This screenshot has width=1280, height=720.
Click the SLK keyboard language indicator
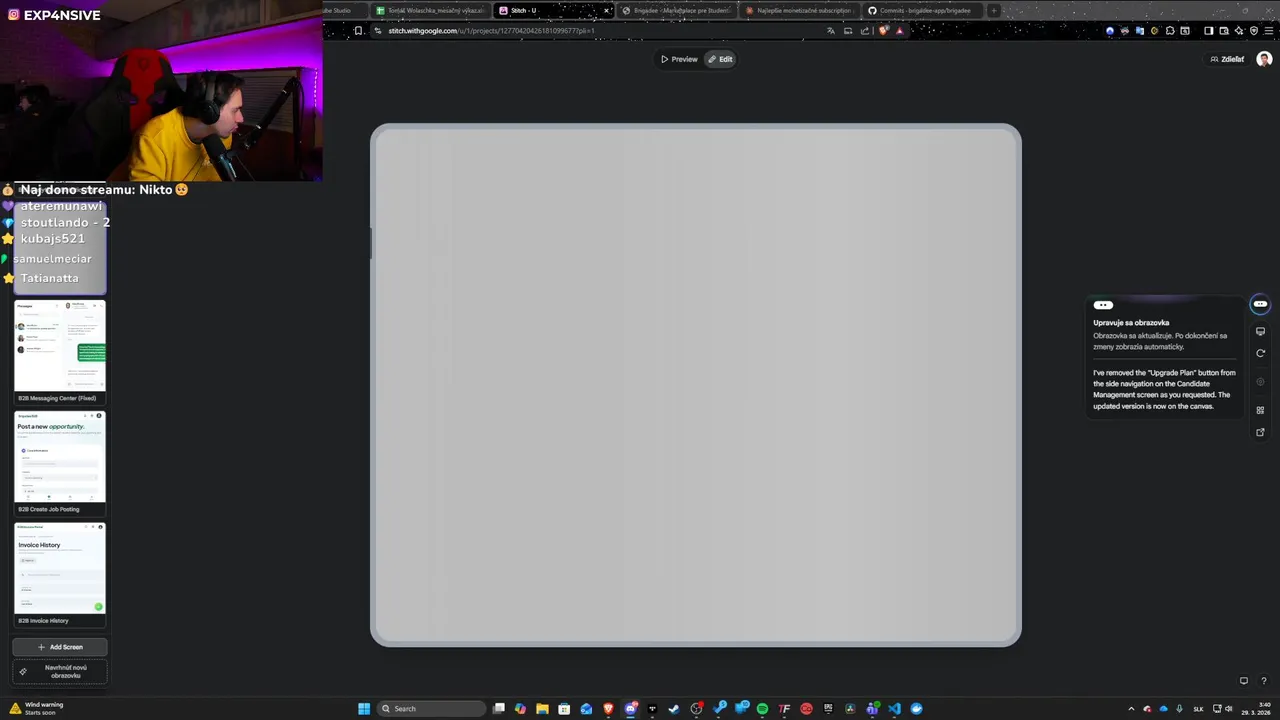(1198, 709)
